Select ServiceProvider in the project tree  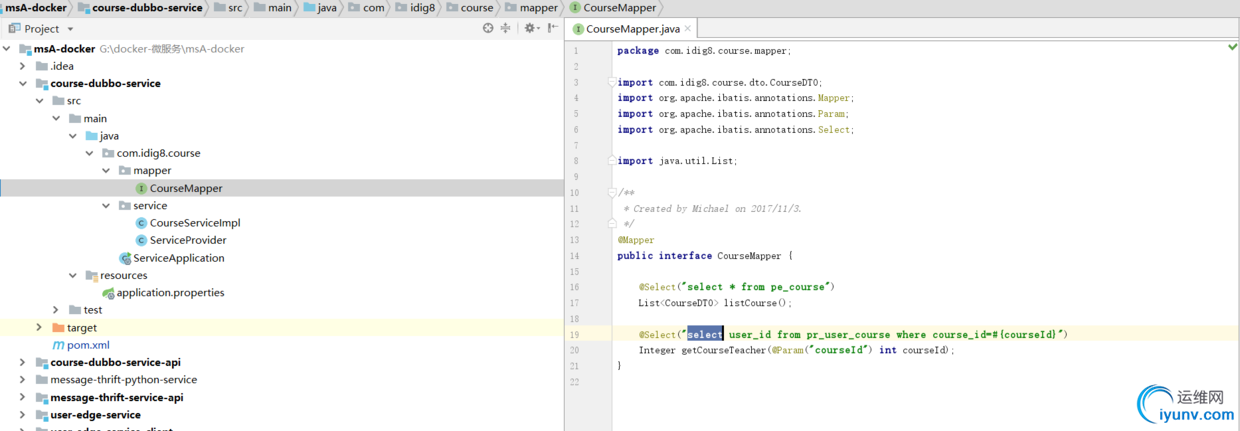(x=188, y=240)
